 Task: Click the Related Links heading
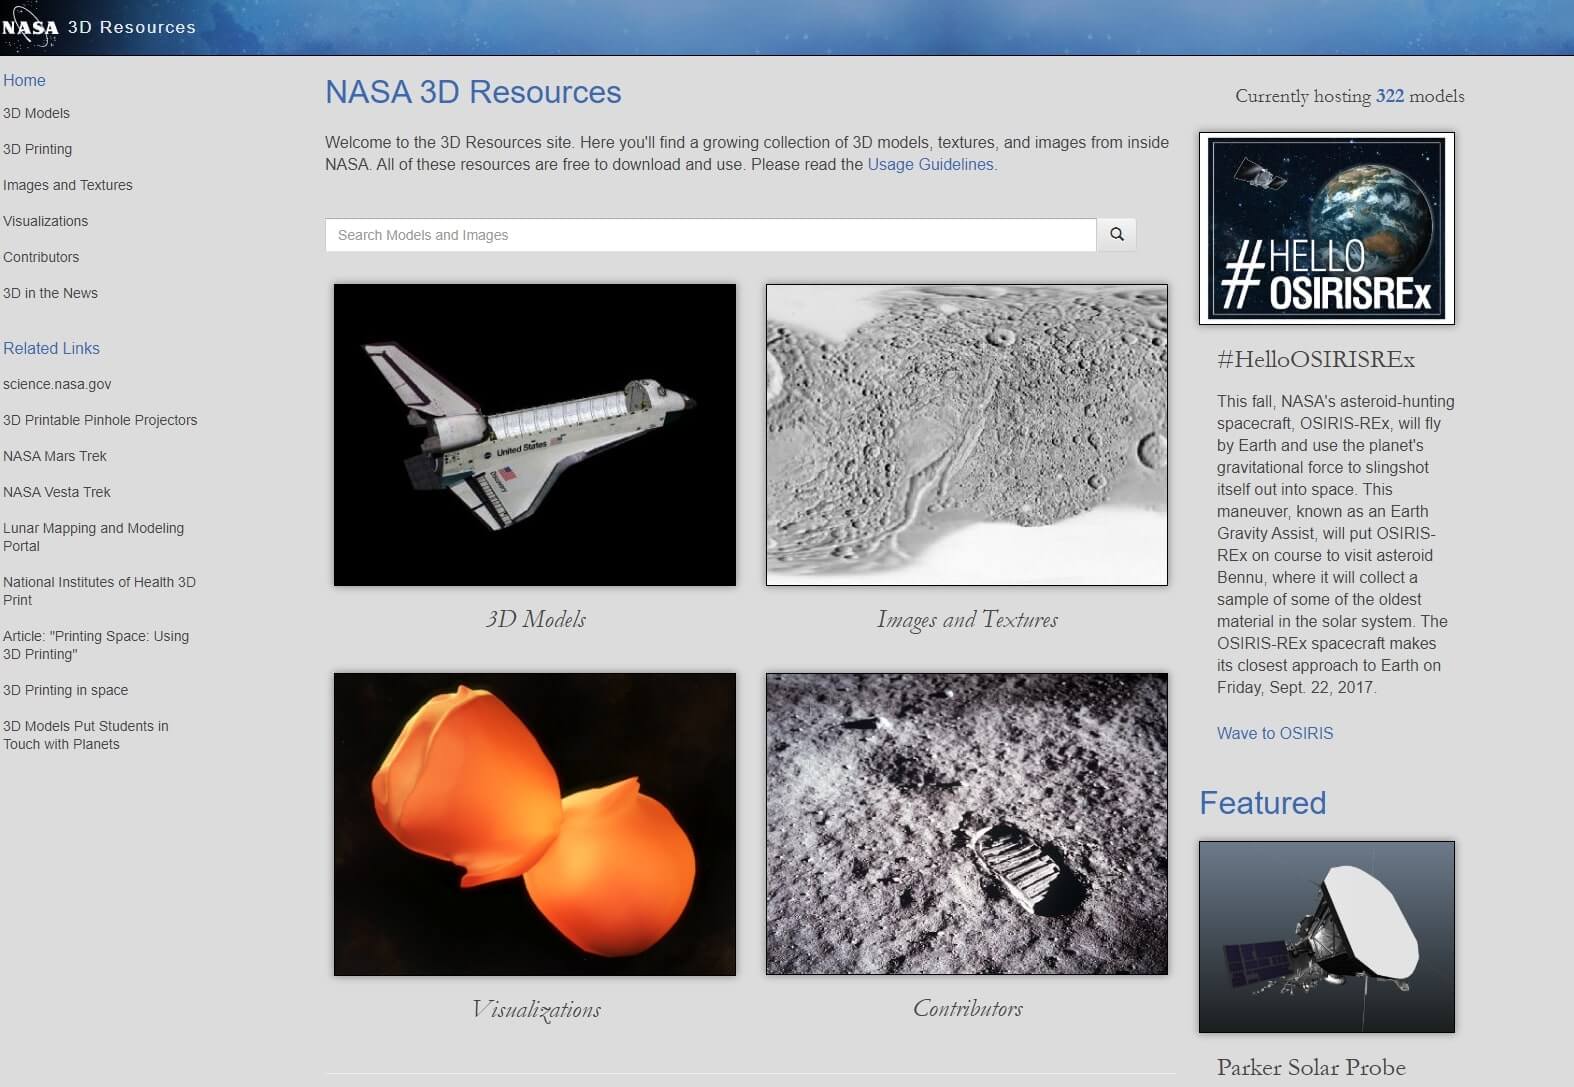51,348
